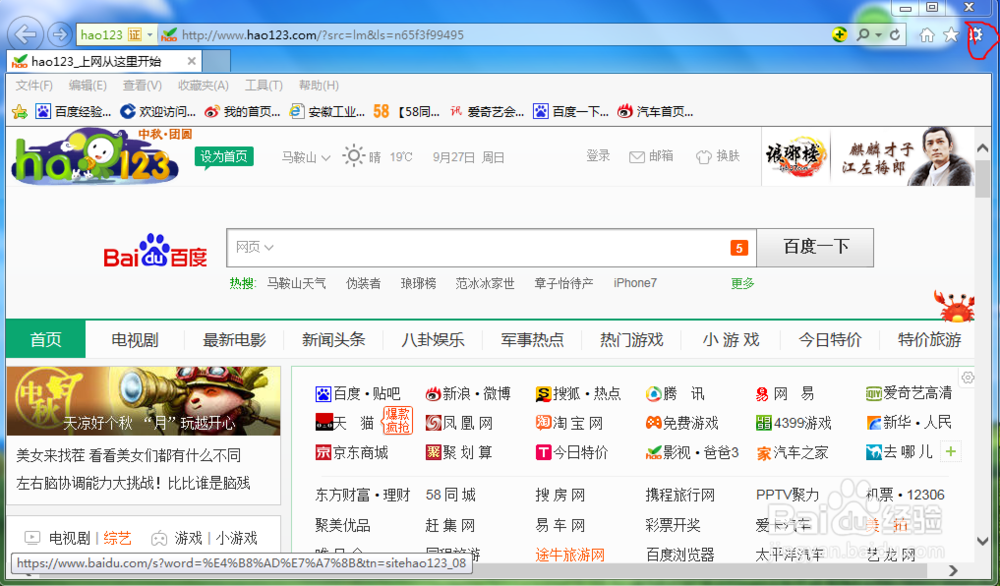Open the 淘宝网 site link

[569, 423]
